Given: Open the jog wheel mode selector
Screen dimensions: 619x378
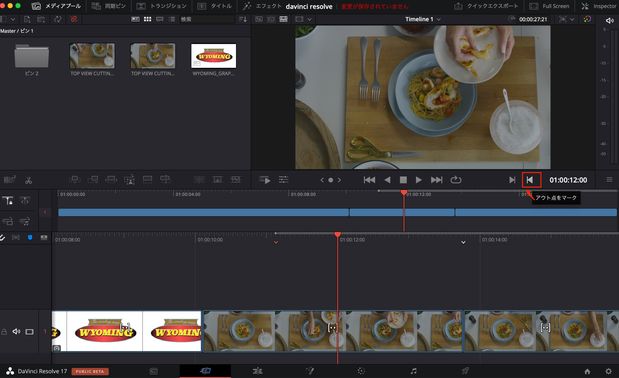Looking at the screenshot, I should tap(330, 180).
